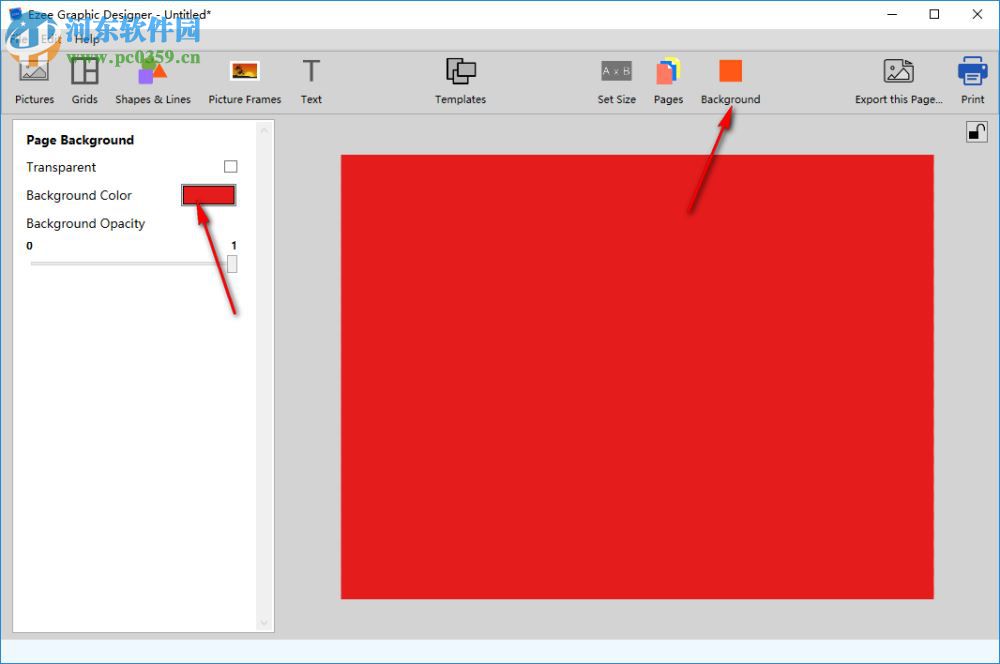Select the Picture Frames tool
The image size is (1000, 664).
pyautogui.click(x=244, y=80)
